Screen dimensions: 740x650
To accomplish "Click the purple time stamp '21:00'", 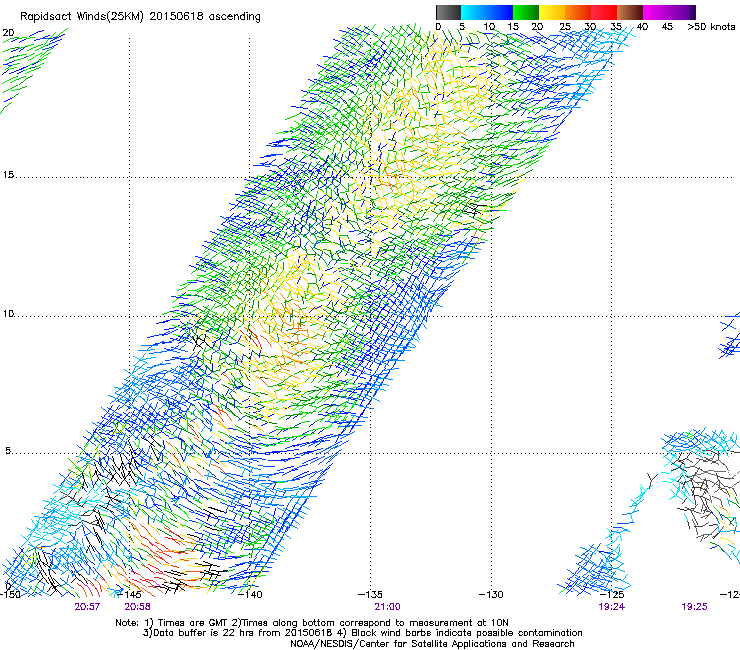I will point(387,607).
